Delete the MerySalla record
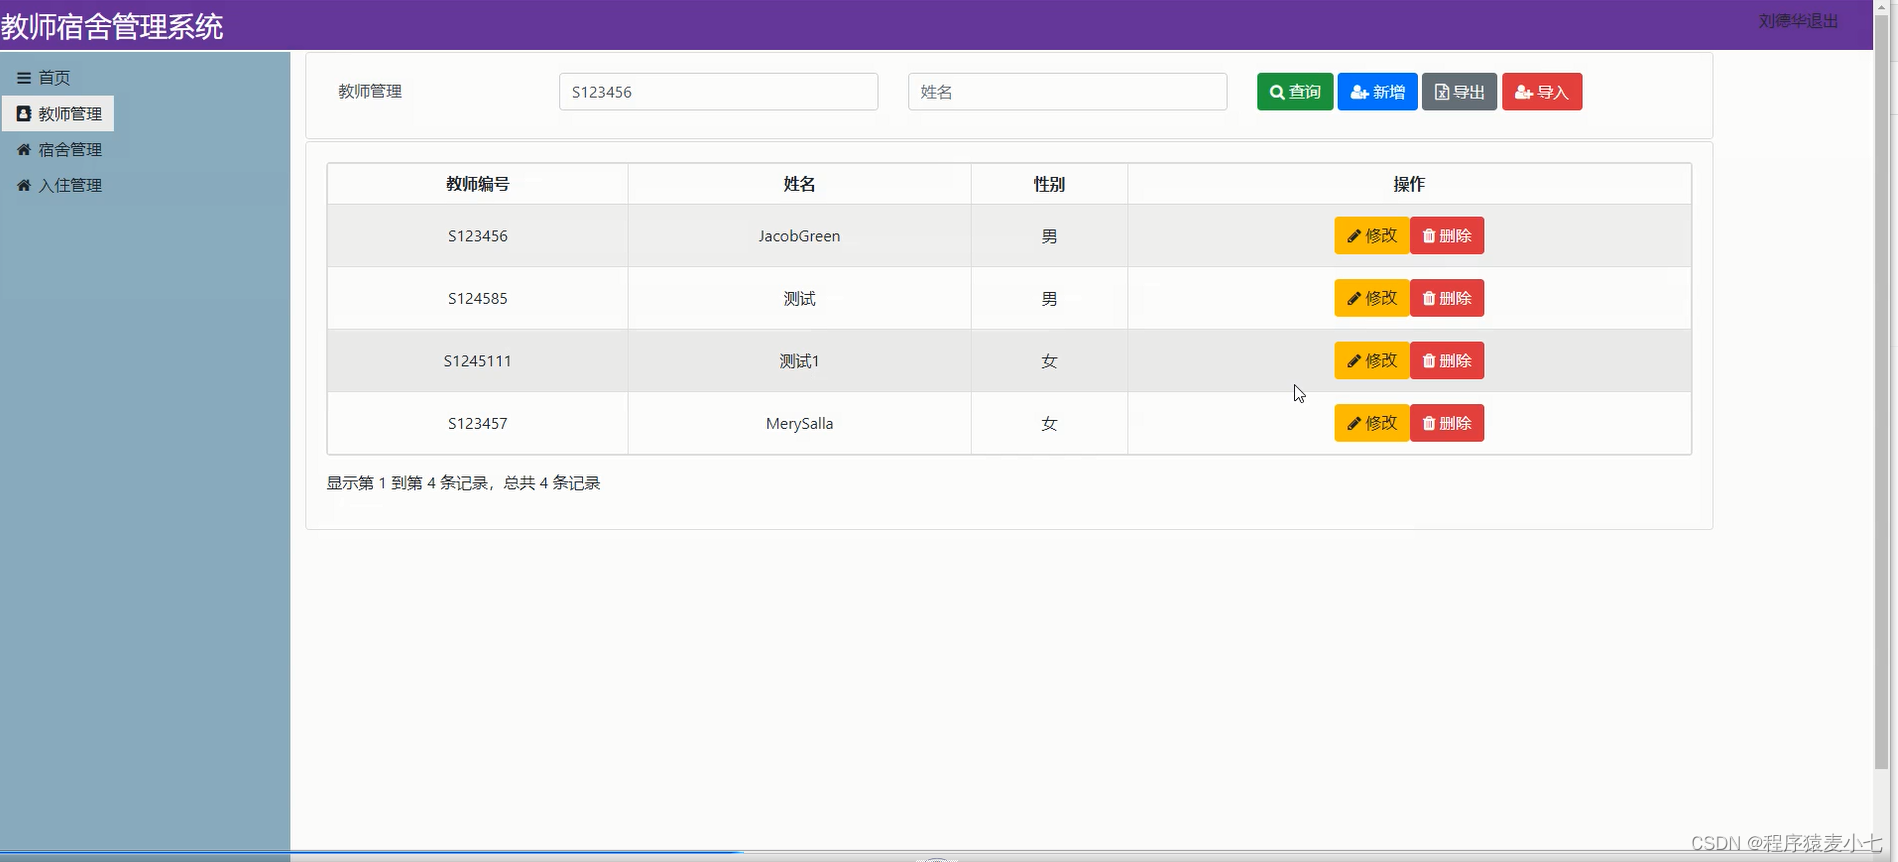 point(1447,423)
